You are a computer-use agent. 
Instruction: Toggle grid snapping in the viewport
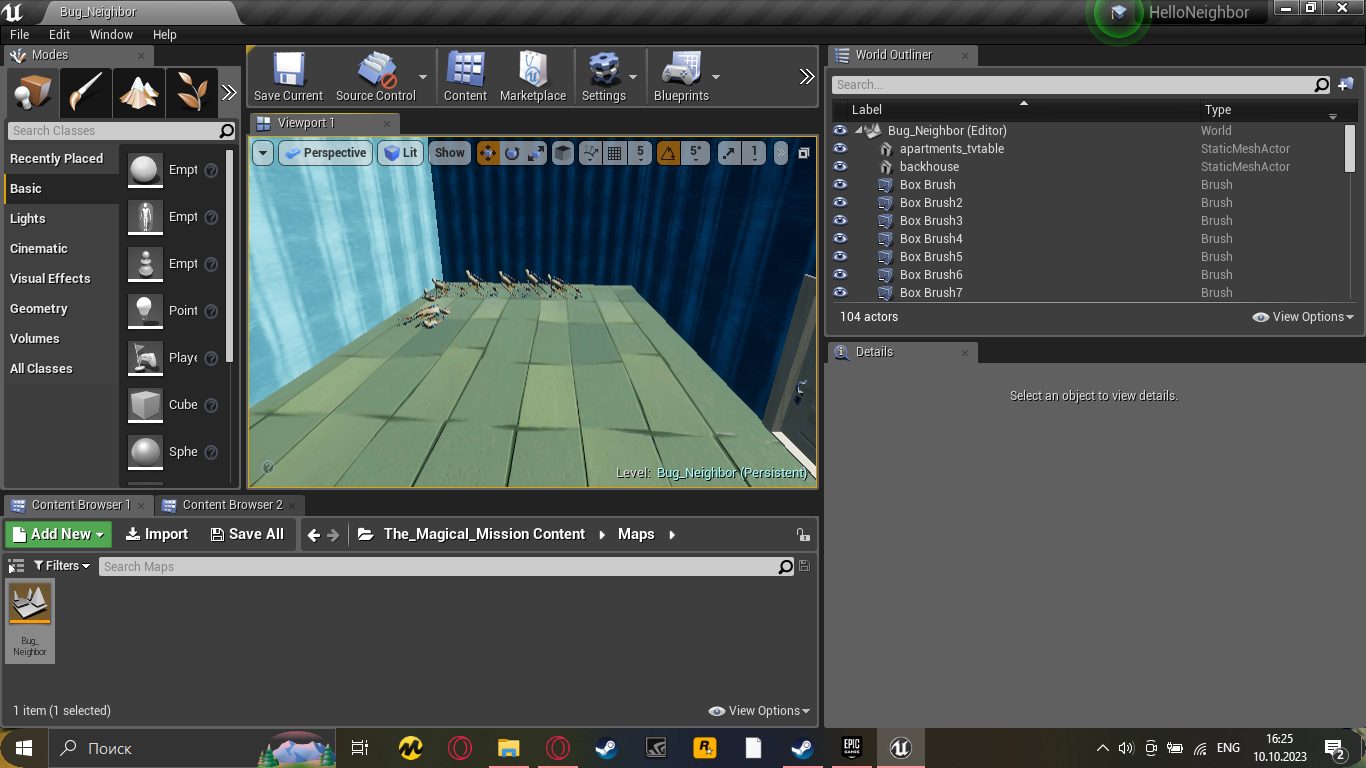(615, 153)
